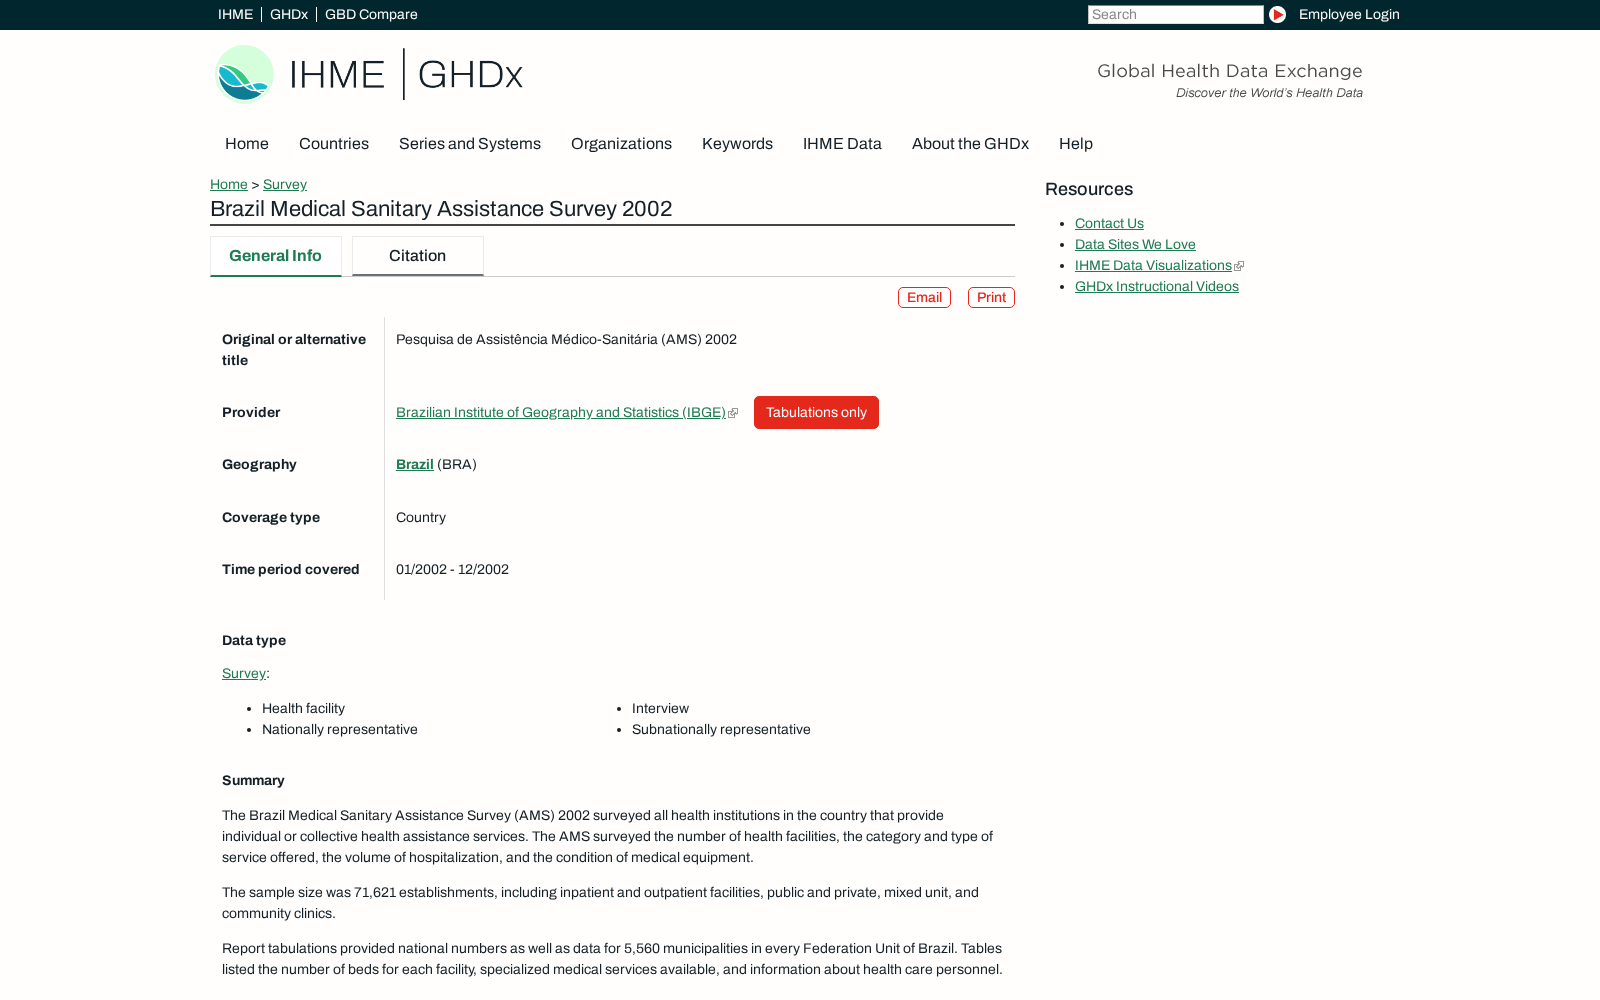Click the 'Global Health Data Exchange' tagline
This screenshot has height=1000, width=1600.
coord(1229,71)
